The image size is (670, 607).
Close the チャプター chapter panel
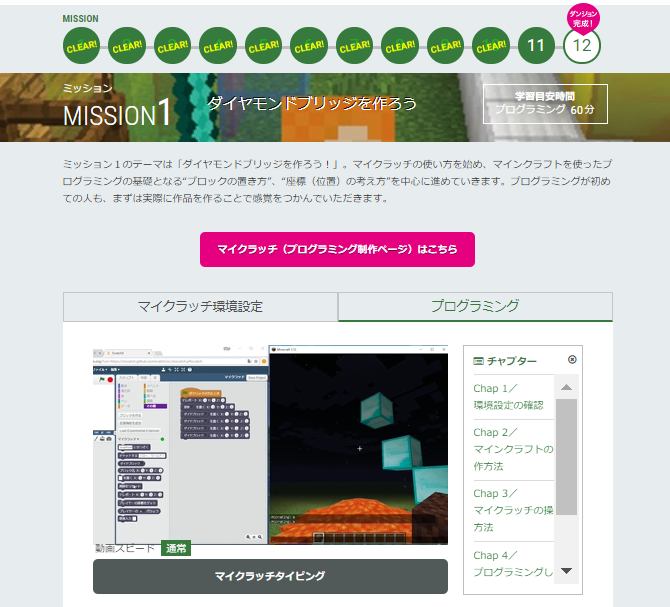click(572, 360)
